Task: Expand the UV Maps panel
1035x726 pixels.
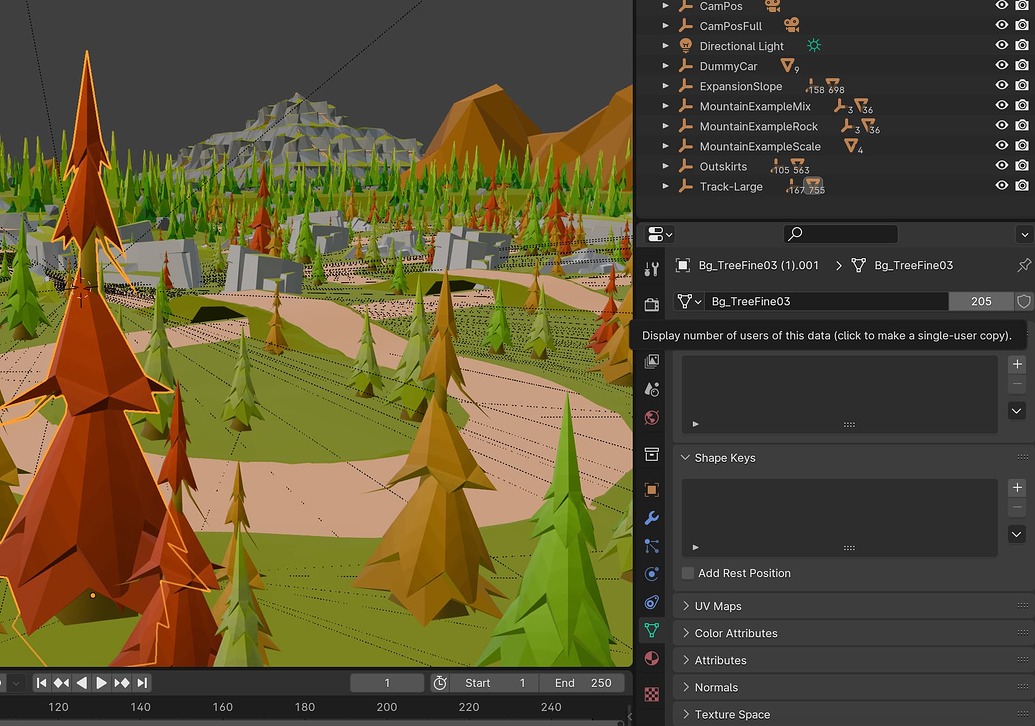Action: (x=685, y=606)
